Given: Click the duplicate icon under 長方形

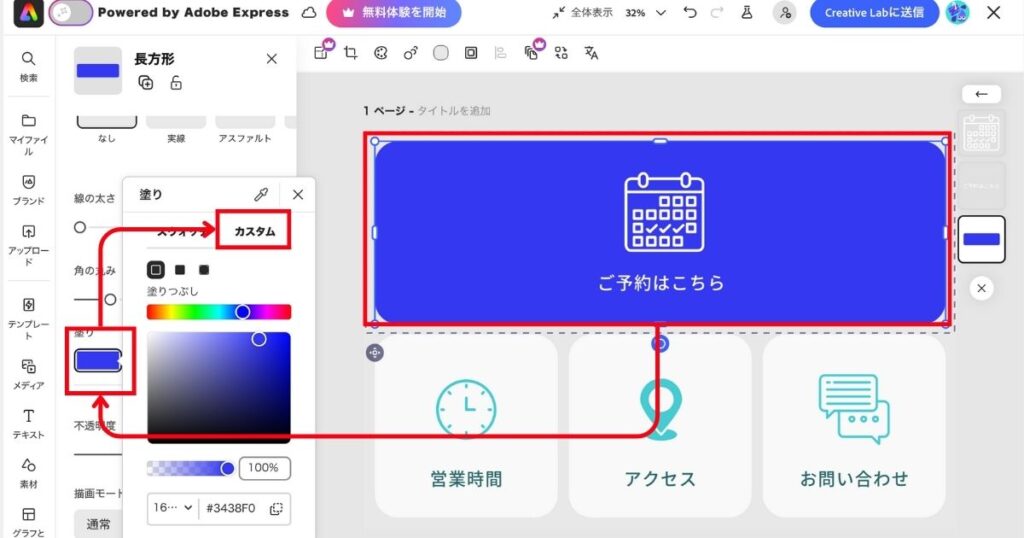Looking at the screenshot, I should coord(146,83).
